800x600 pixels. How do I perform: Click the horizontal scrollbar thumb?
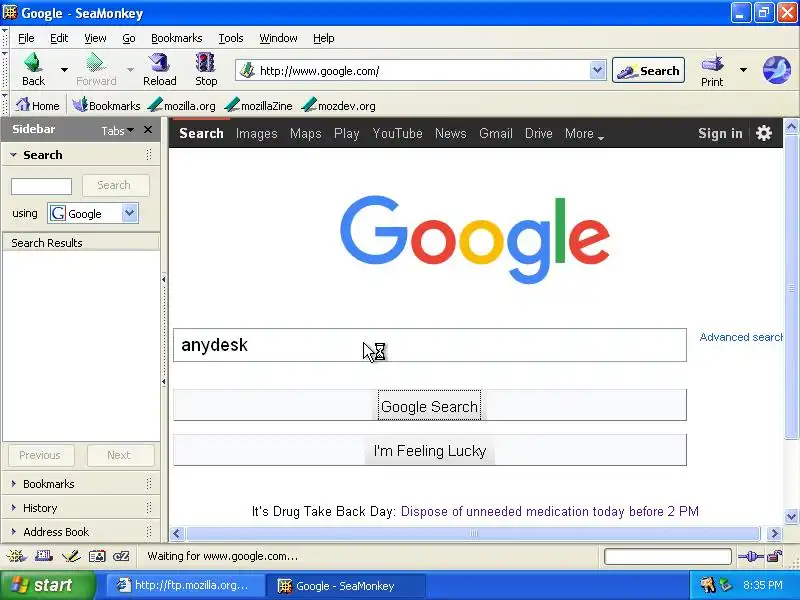pos(473,534)
